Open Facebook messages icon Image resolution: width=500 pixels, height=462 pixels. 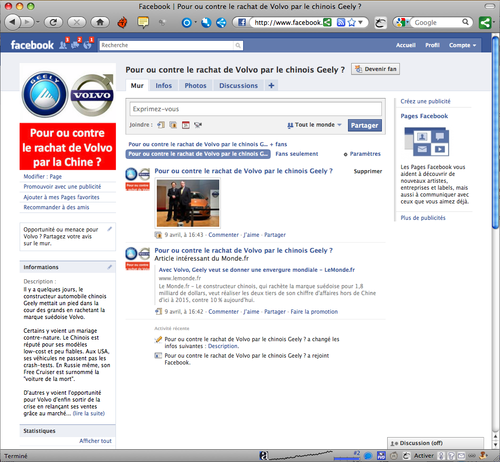75,45
